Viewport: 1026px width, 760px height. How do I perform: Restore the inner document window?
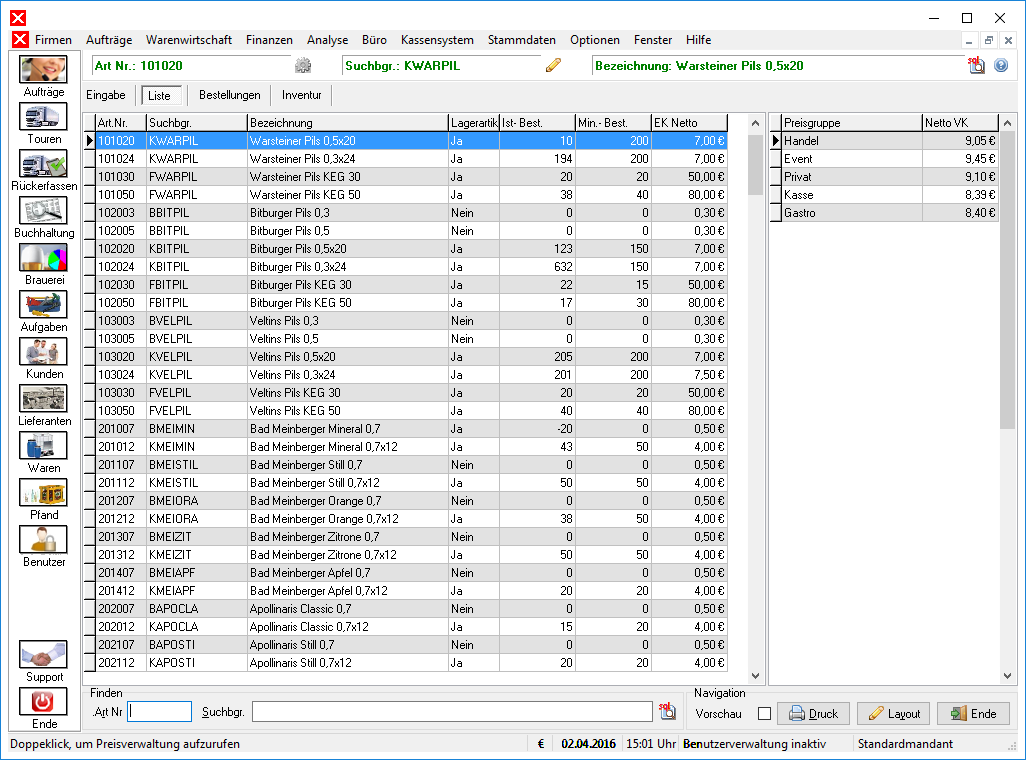coord(989,41)
